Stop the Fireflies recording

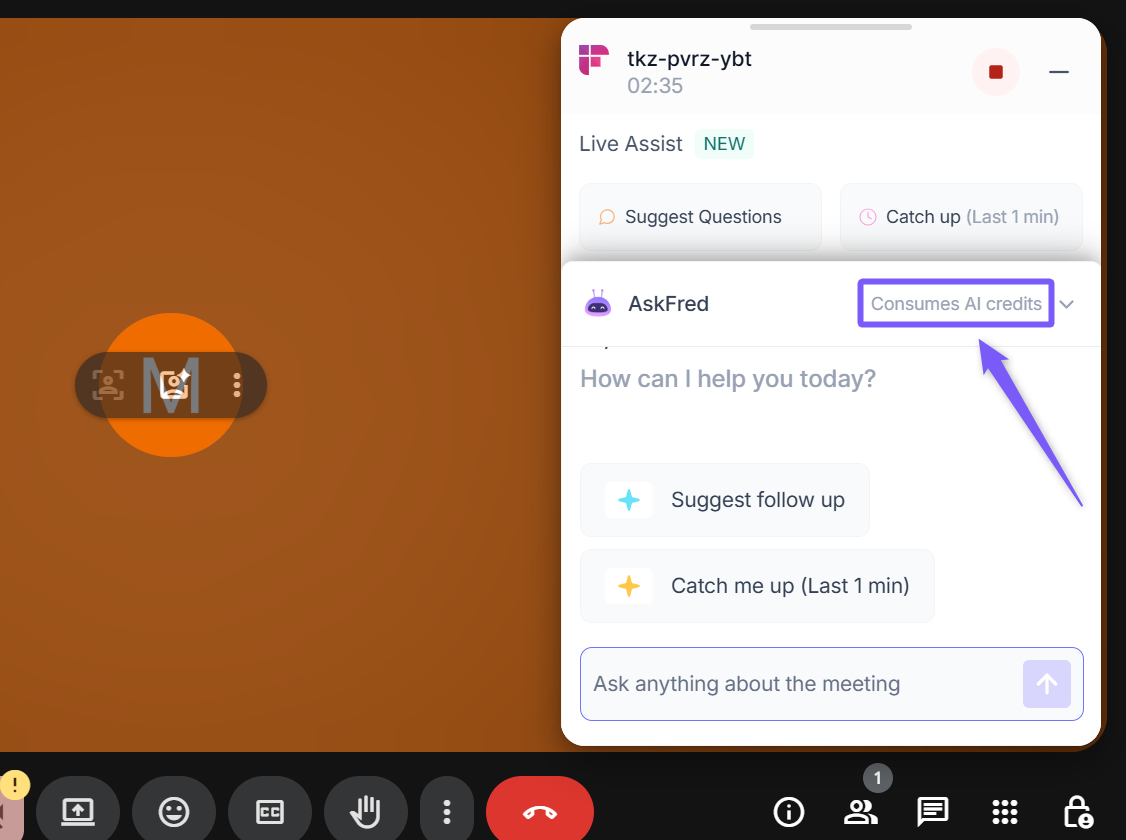995,72
